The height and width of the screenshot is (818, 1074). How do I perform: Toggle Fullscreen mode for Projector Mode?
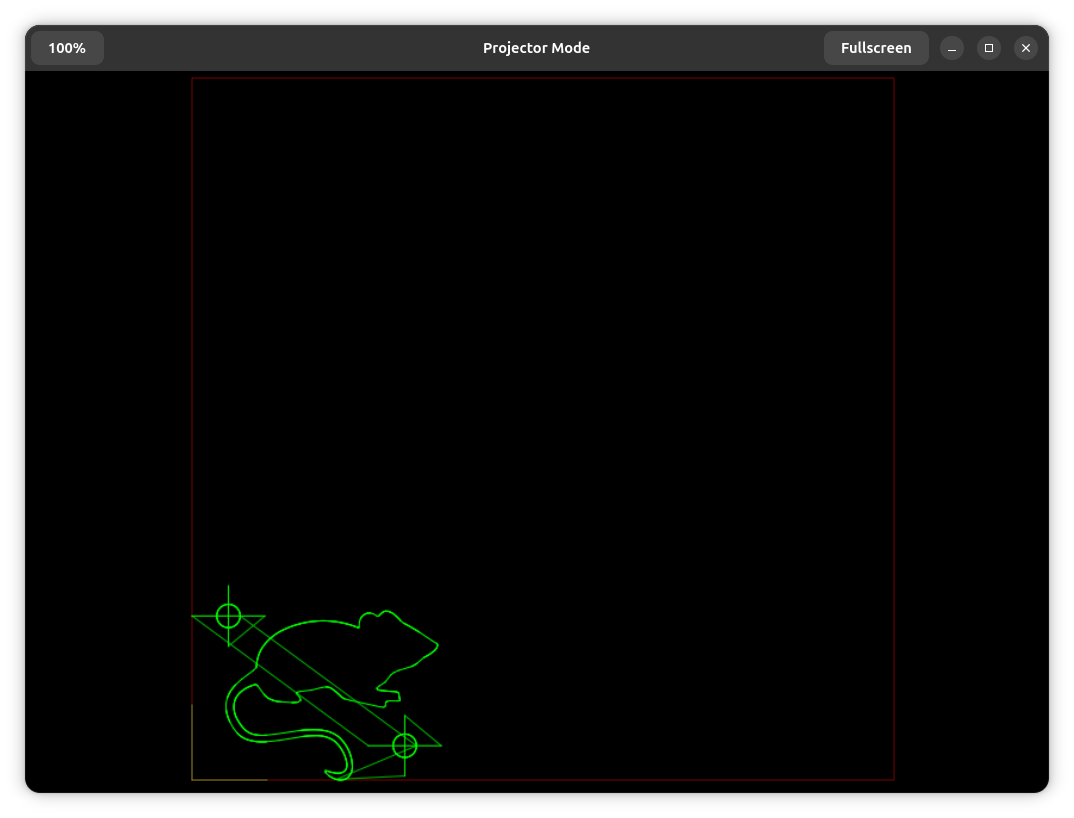pyautogui.click(x=876, y=47)
